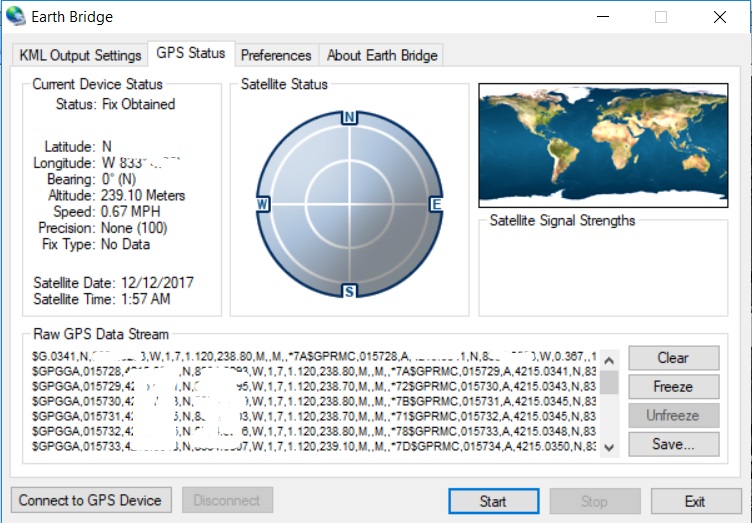This screenshot has height=523, width=752.
Task: Freeze the raw GPS data stream
Action: tap(673, 387)
